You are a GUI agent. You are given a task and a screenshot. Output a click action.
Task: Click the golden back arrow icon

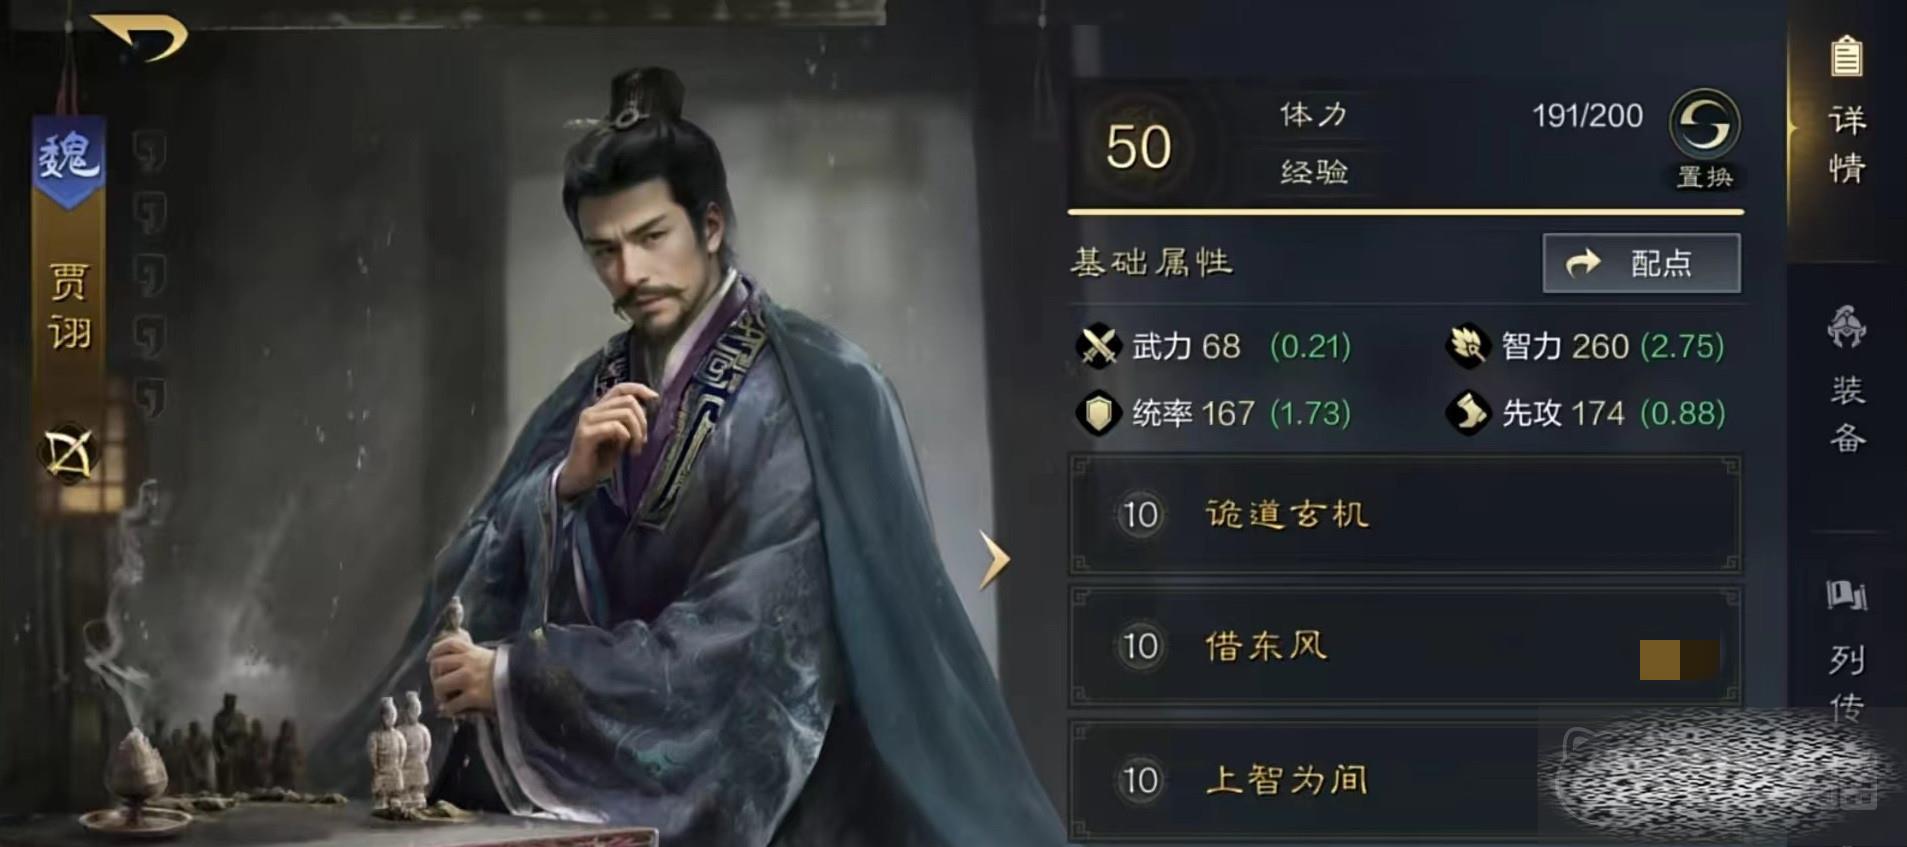coord(143,38)
